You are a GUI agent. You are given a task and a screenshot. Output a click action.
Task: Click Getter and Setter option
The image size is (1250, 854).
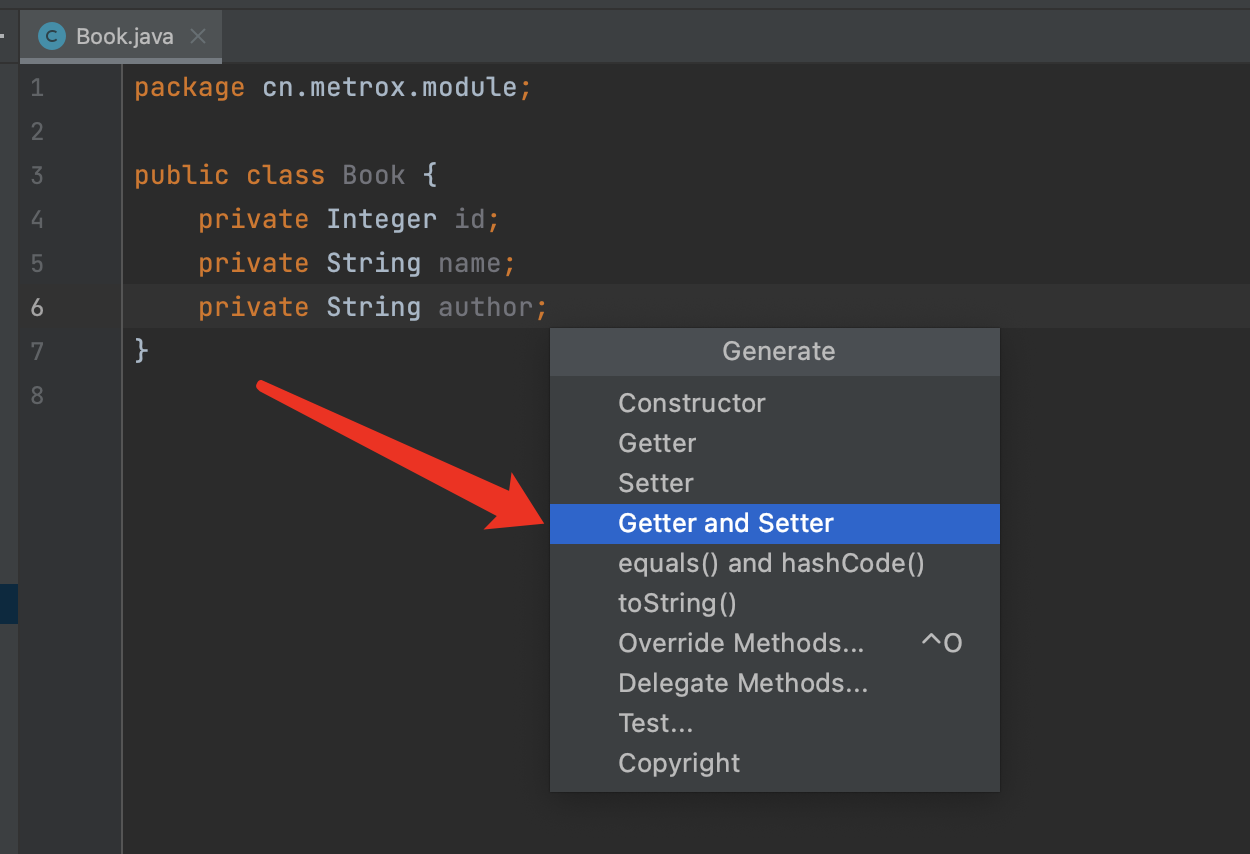point(726,523)
